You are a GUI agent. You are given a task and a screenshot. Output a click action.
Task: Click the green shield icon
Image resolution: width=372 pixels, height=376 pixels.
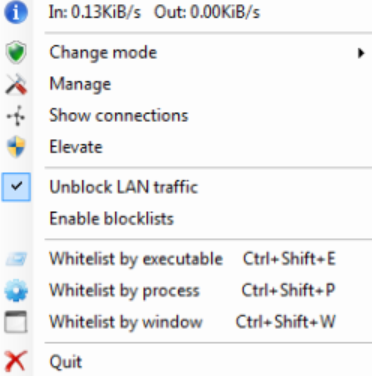coord(16,52)
